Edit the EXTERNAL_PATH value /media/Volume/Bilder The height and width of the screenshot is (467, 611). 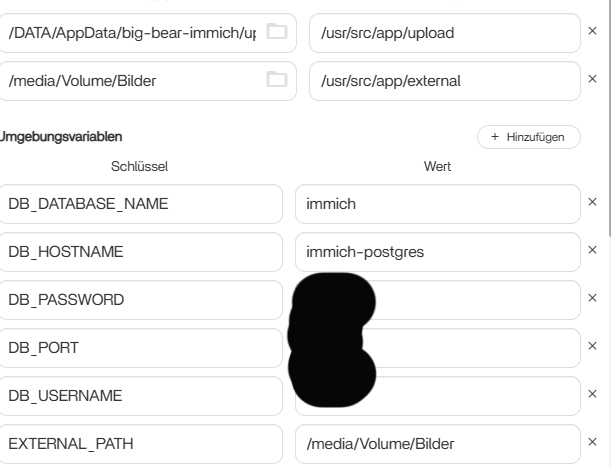click(437, 444)
